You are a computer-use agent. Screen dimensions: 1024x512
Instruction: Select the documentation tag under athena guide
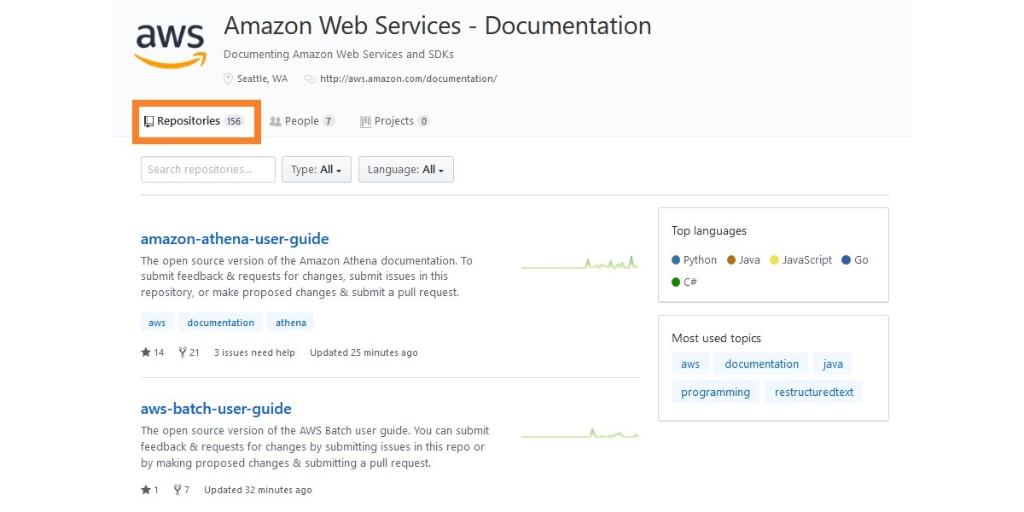point(221,322)
